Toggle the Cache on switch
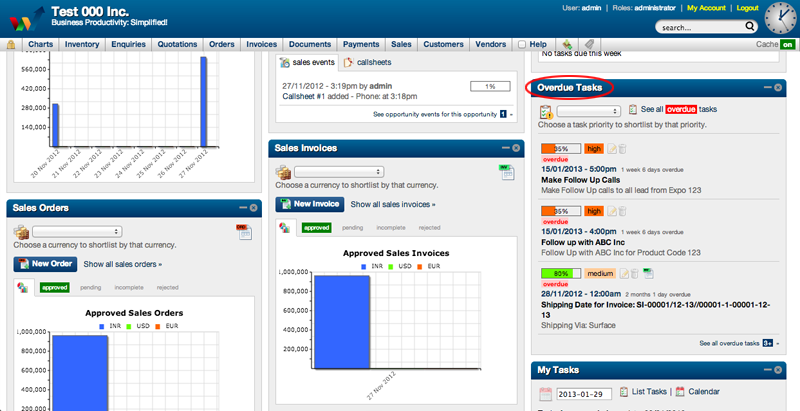Screen dimensions: 800x411 coord(787,45)
